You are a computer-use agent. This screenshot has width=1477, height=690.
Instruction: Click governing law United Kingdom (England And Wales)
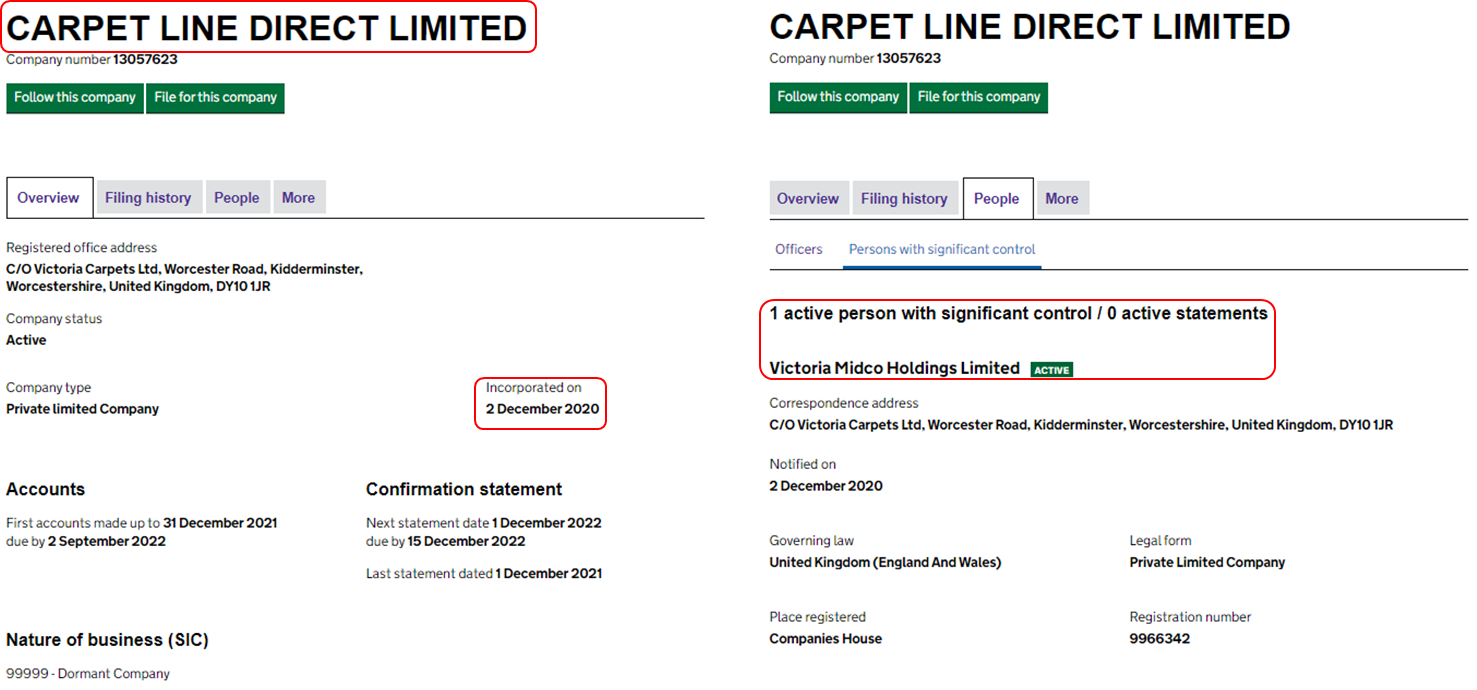[x=885, y=563]
